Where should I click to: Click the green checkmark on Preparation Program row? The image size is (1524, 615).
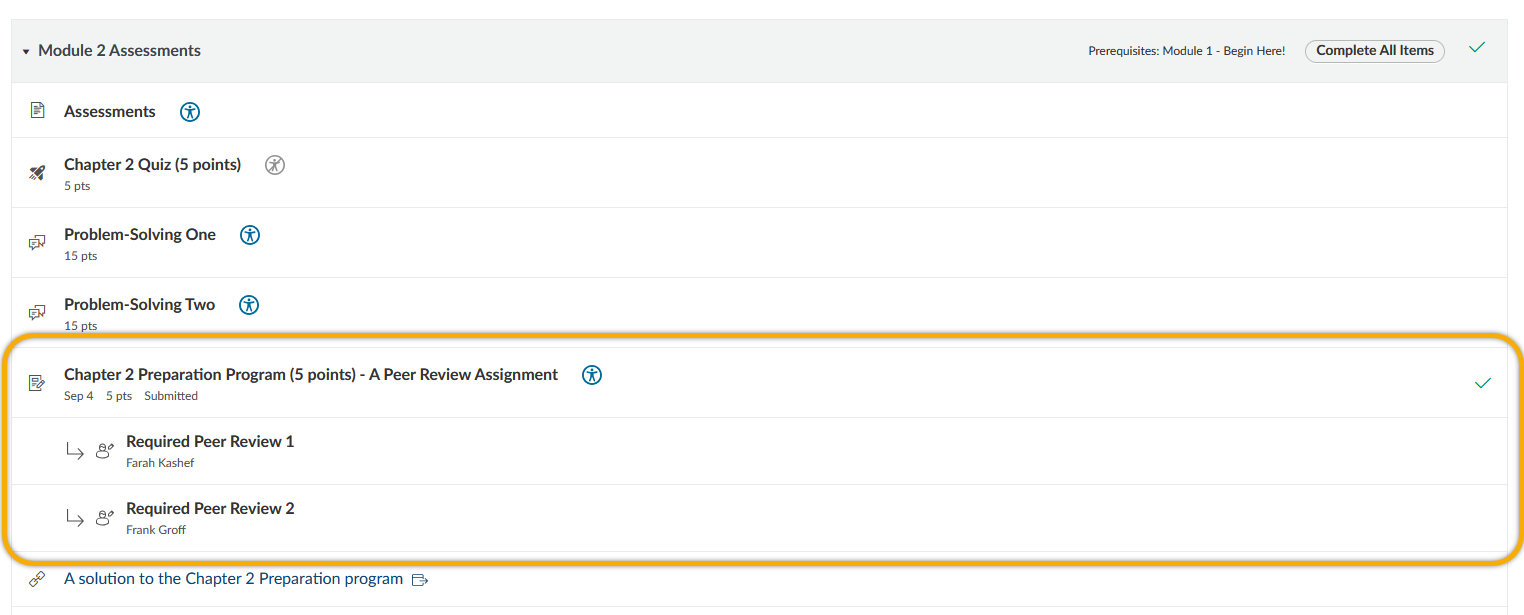pos(1482,383)
